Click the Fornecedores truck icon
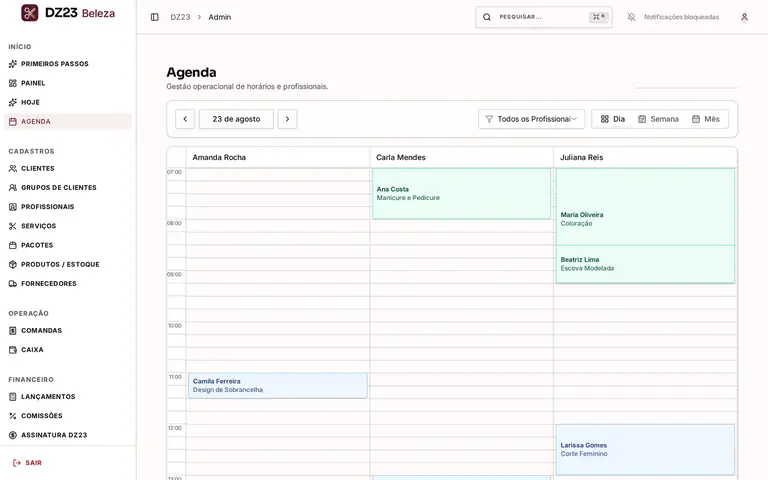 [13, 284]
